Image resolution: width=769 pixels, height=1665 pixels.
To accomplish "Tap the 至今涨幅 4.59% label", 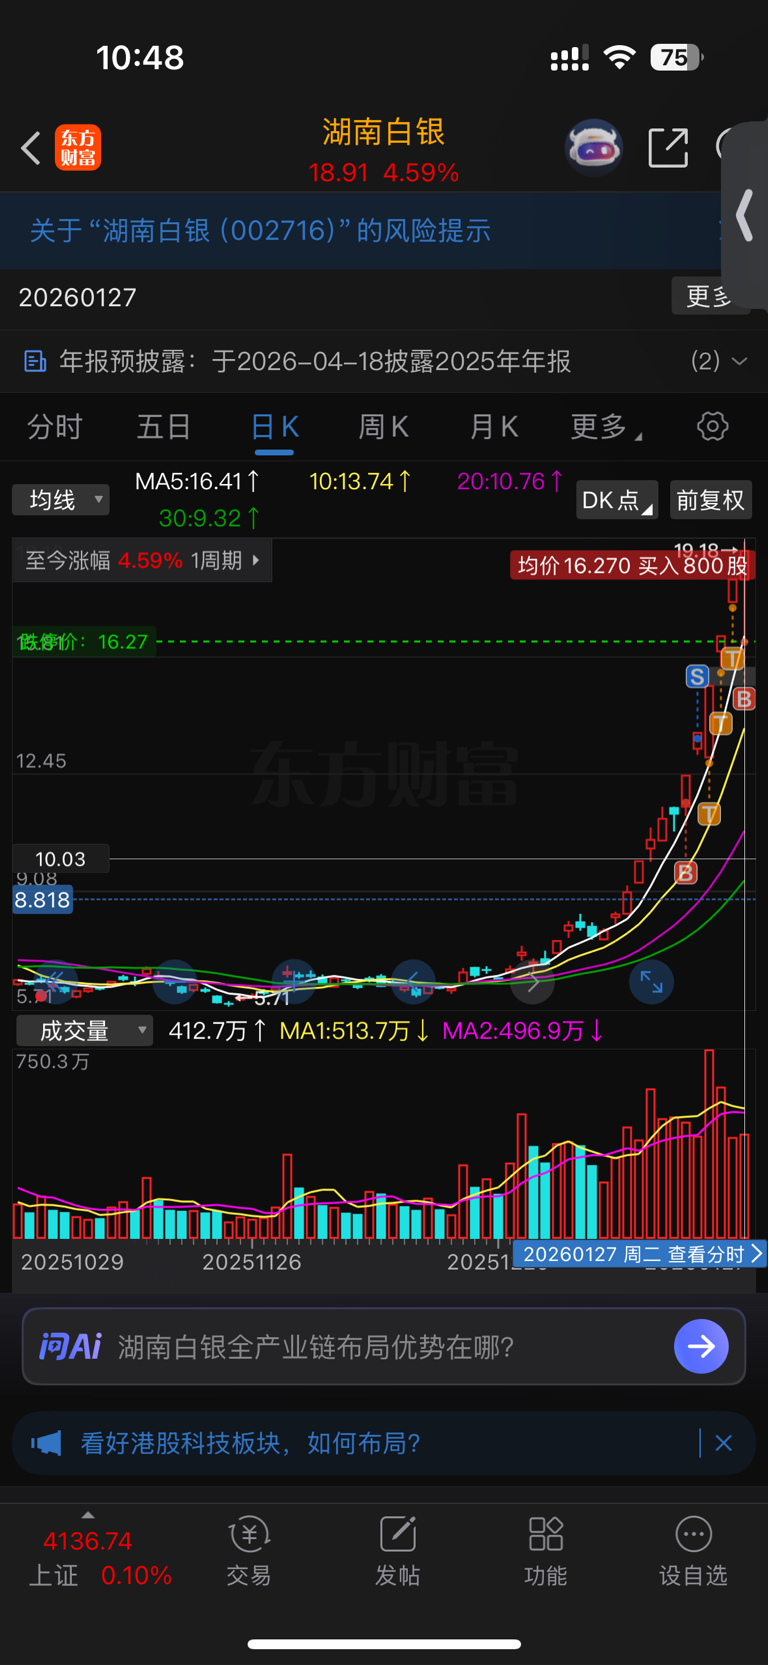I will pos(104,561).
